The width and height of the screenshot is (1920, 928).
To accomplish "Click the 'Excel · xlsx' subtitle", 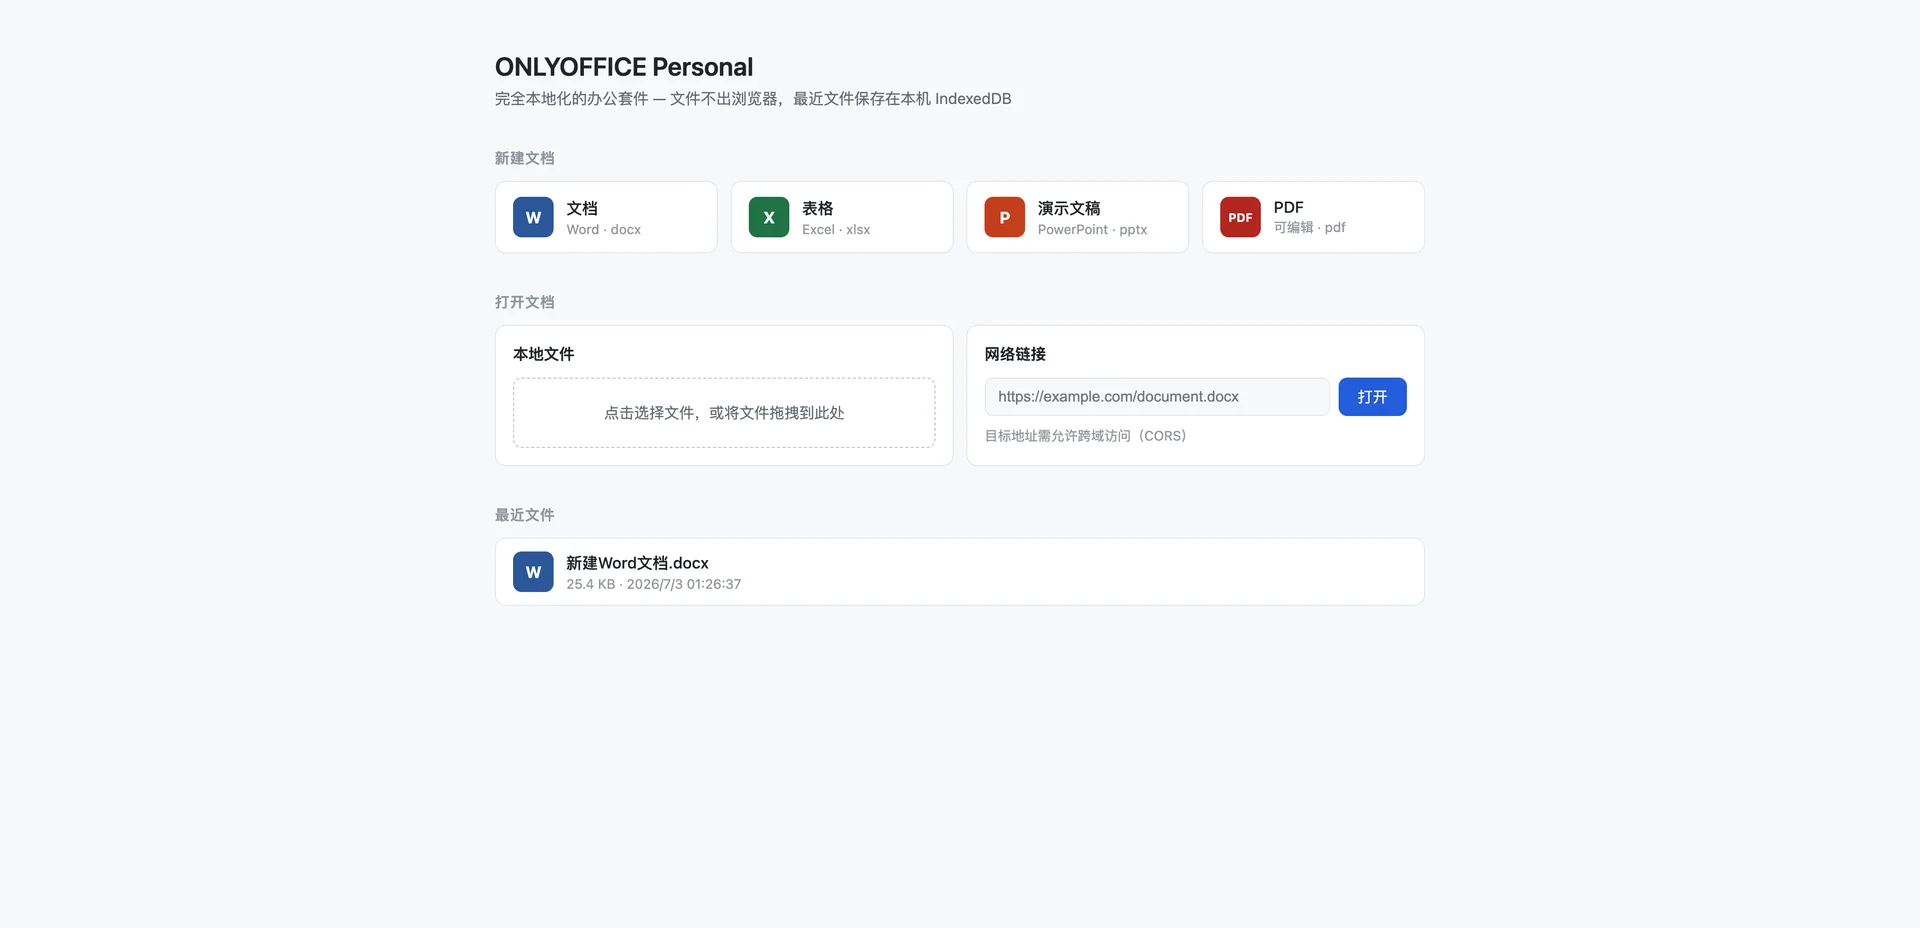I will pyautogui.click(x=836, y=229).
